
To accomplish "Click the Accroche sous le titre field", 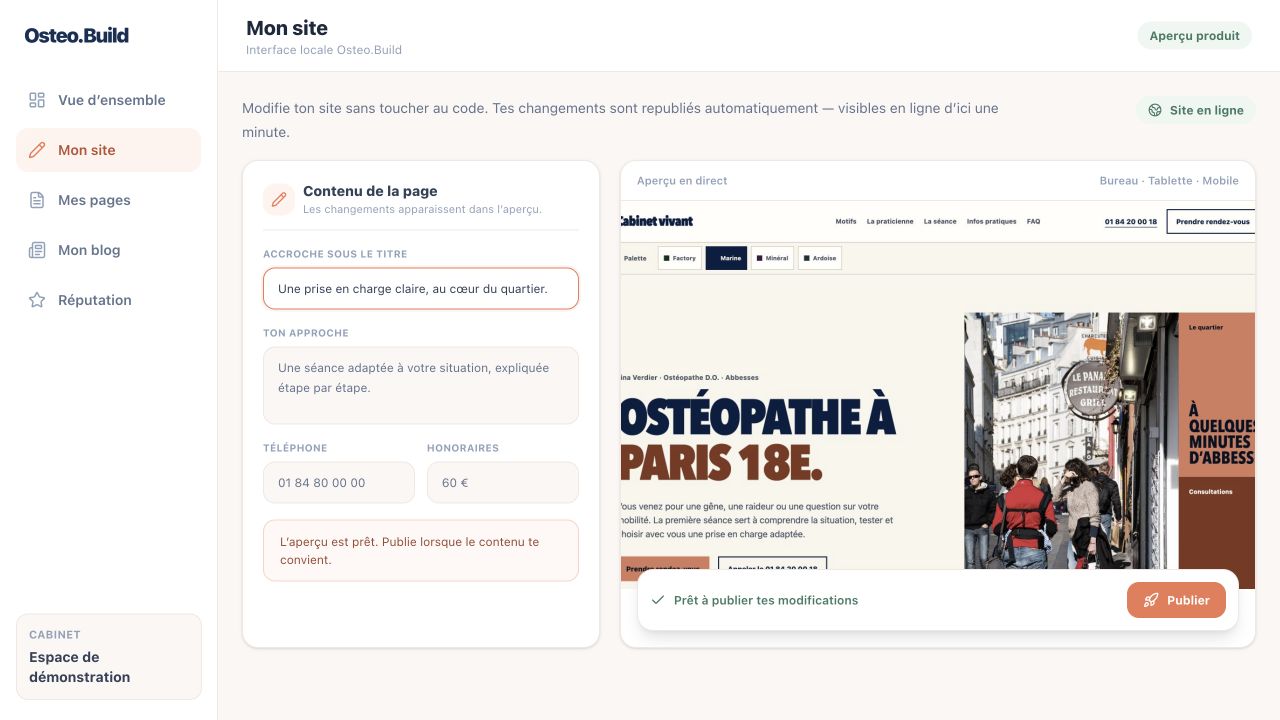I will pyautogui.click(x=421, y=288).
